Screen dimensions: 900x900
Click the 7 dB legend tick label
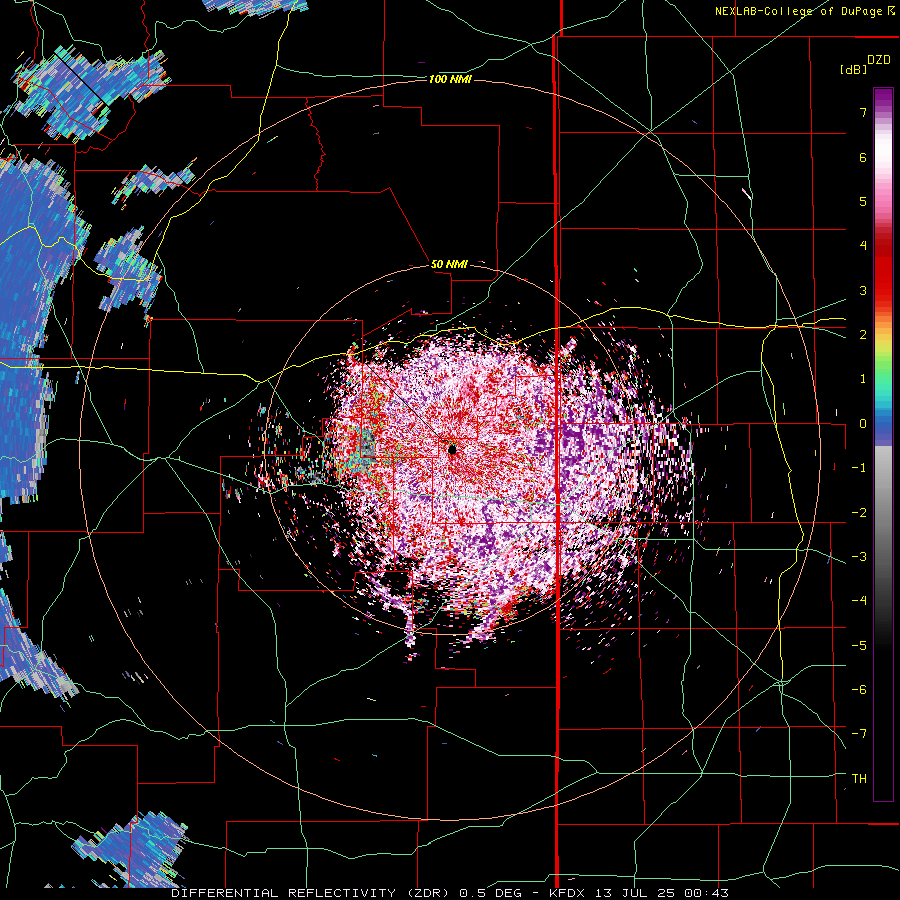(x=863, y=112)
